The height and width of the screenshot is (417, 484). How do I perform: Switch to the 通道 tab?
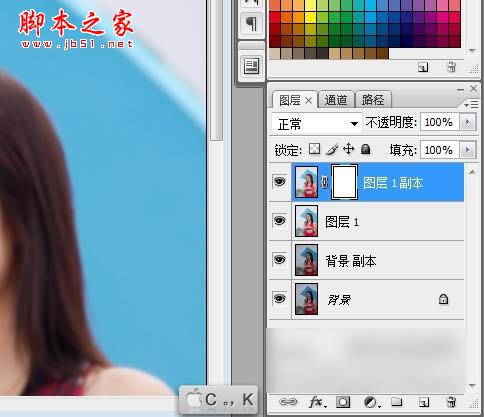pos(336,100)
